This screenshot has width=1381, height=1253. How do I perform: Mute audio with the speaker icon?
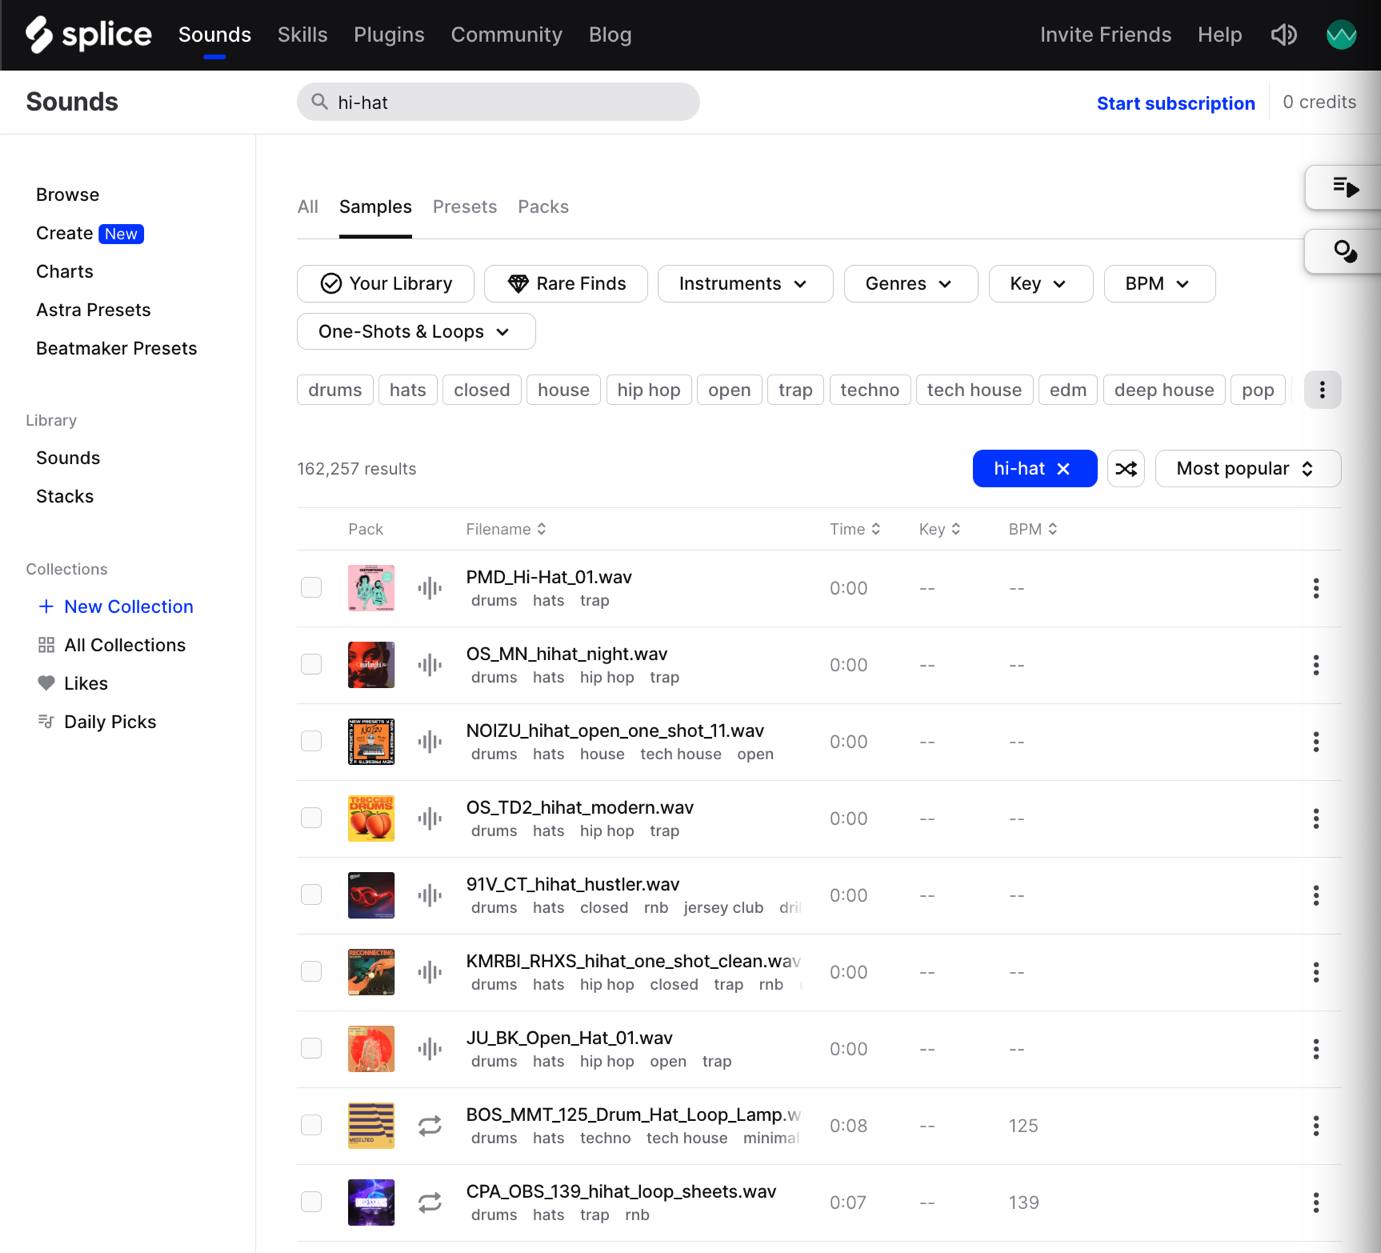[x=1284, y=34]
